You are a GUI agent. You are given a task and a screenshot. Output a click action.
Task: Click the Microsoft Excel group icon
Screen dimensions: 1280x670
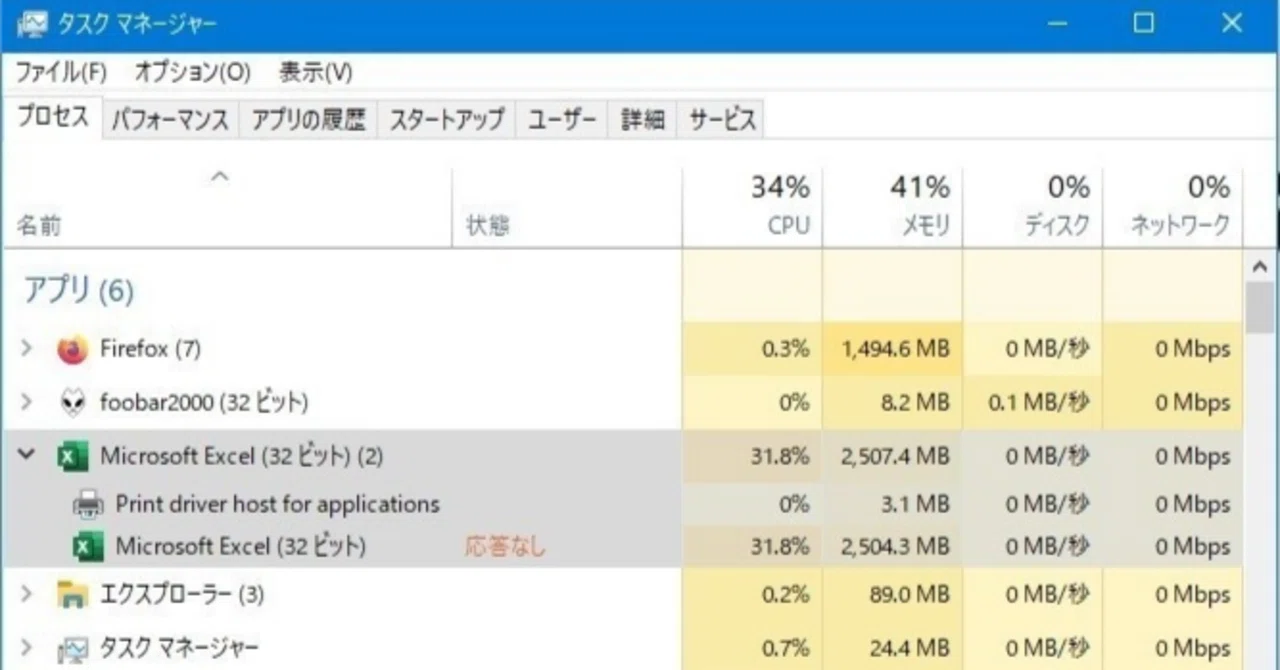72,457
